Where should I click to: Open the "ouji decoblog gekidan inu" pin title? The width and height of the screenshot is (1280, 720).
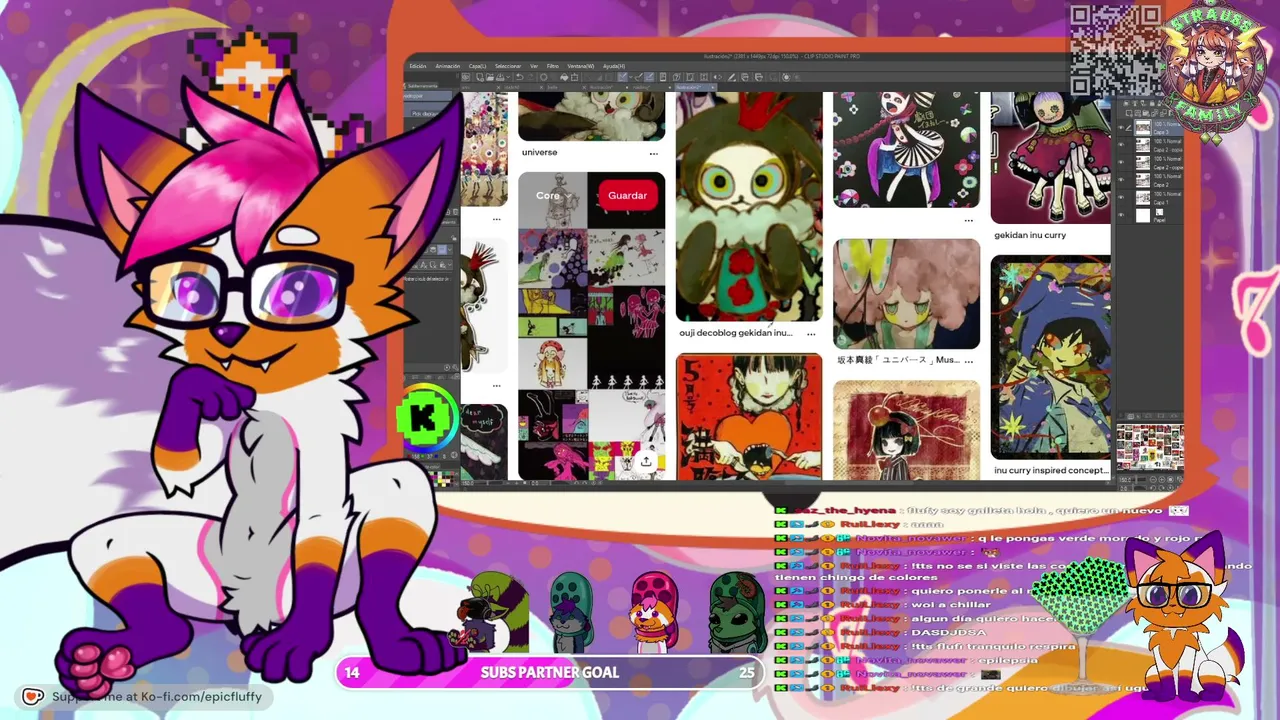pyautogui.click(x=736, y=333)
